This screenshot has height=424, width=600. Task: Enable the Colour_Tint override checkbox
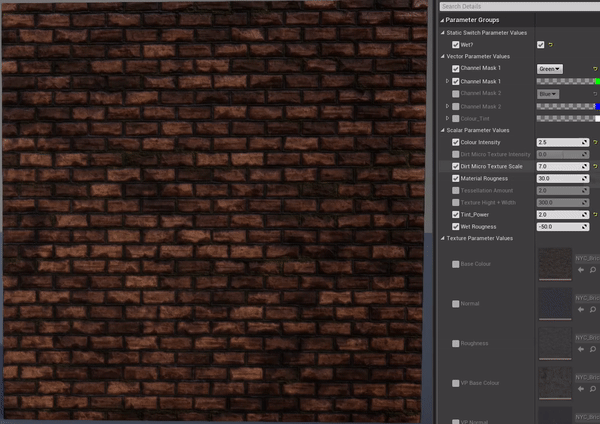coord(455,119)
